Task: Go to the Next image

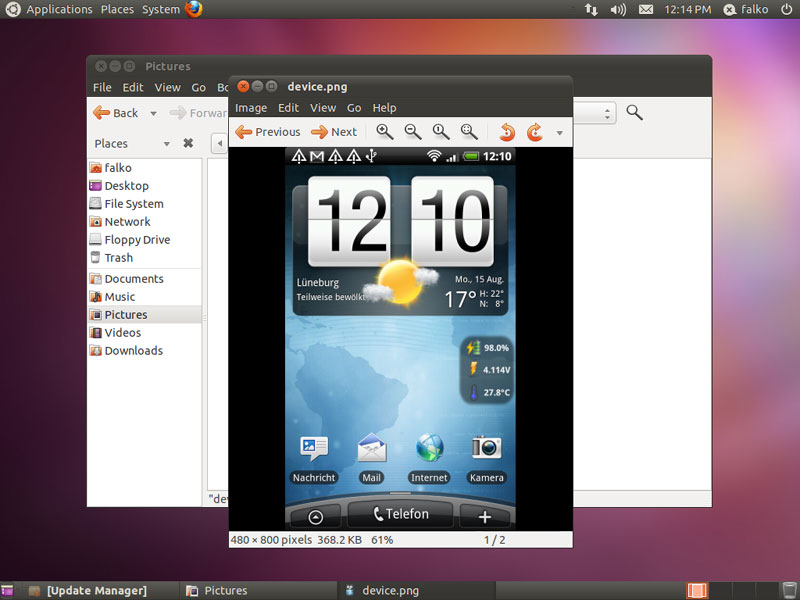Action: [334, 132]
